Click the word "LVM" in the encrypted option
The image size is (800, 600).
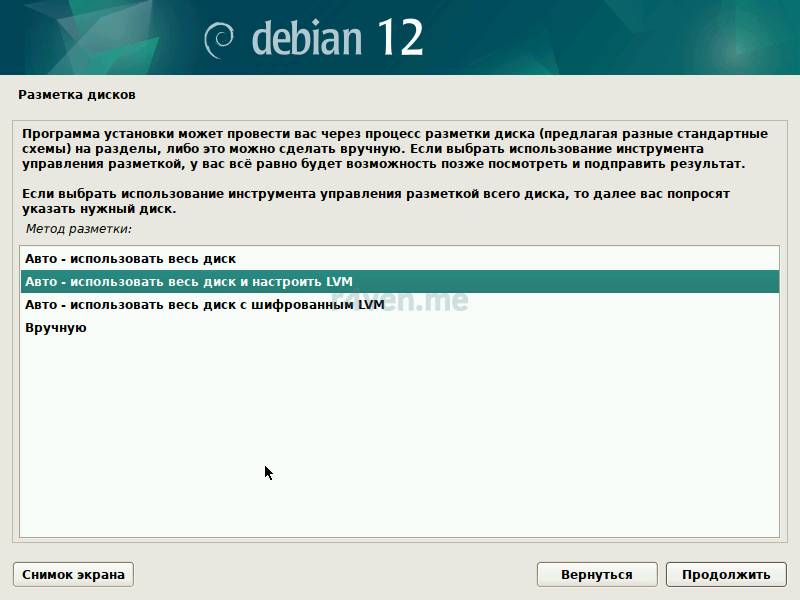(x=370, y=304)
